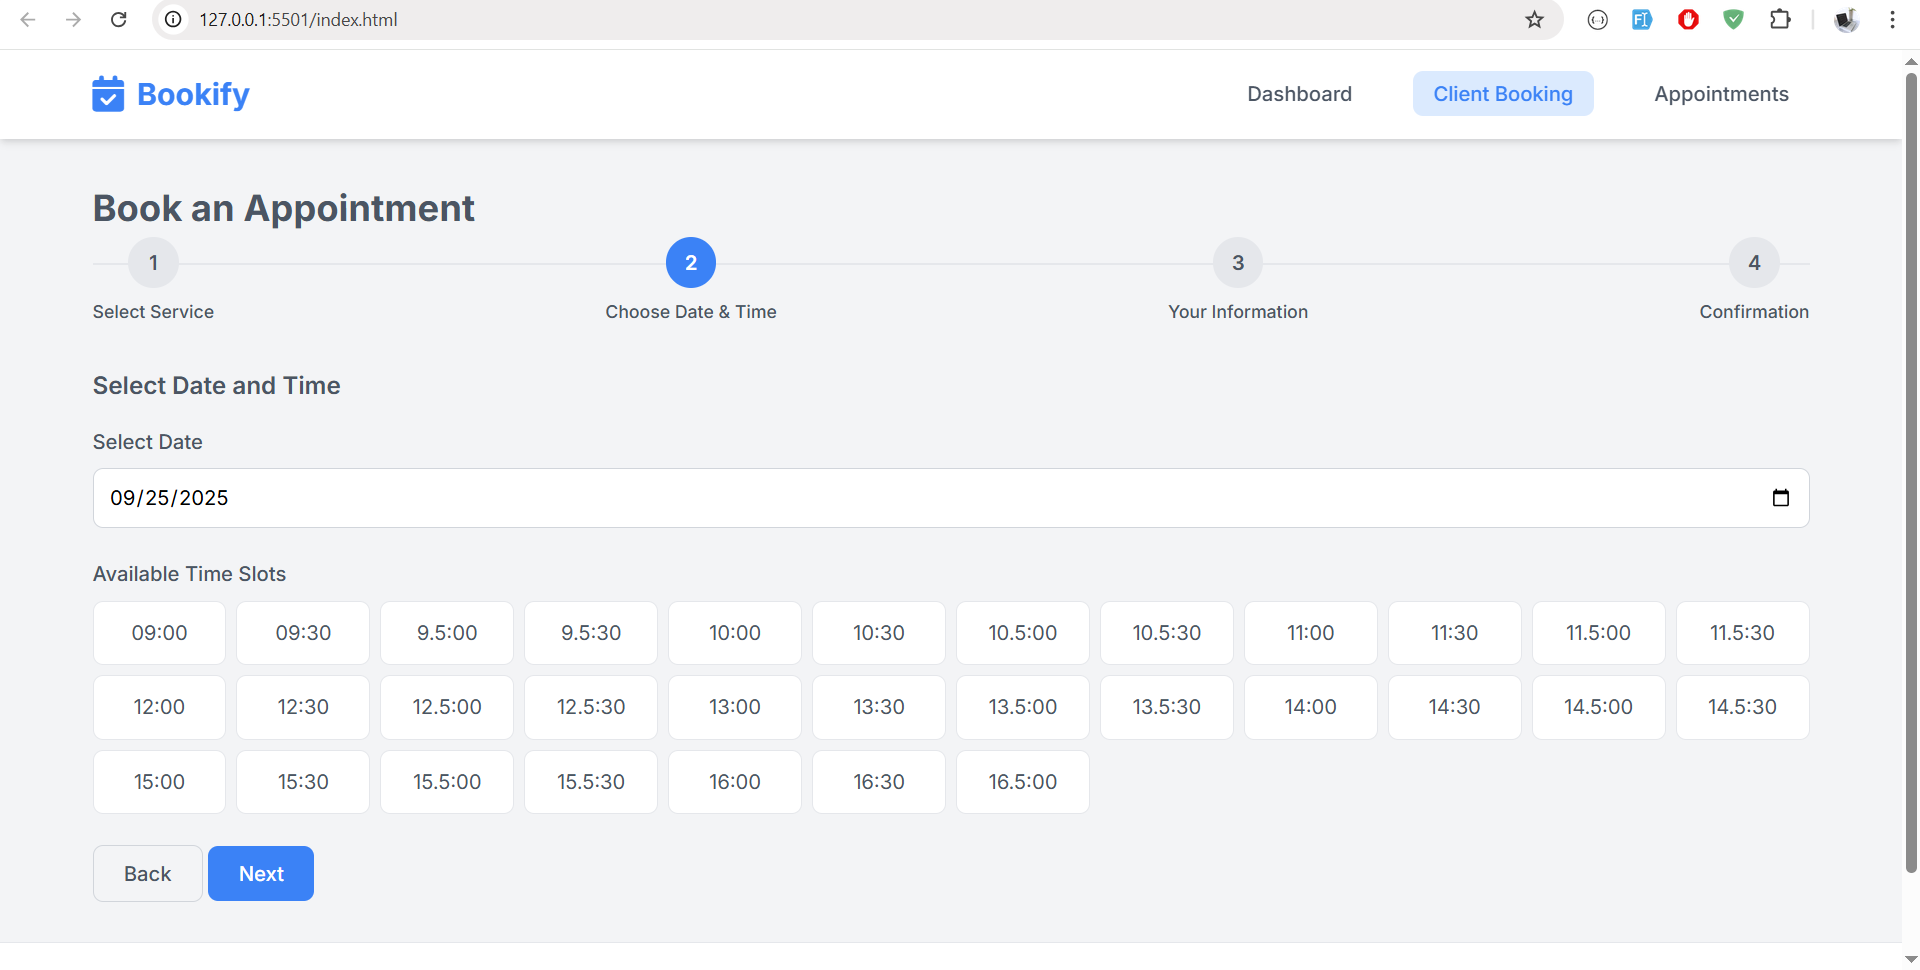Click the Bookify calendar logo icon
Viewport: 1920px width, 970px height.
pyautogui.click(x=108, y=94)
